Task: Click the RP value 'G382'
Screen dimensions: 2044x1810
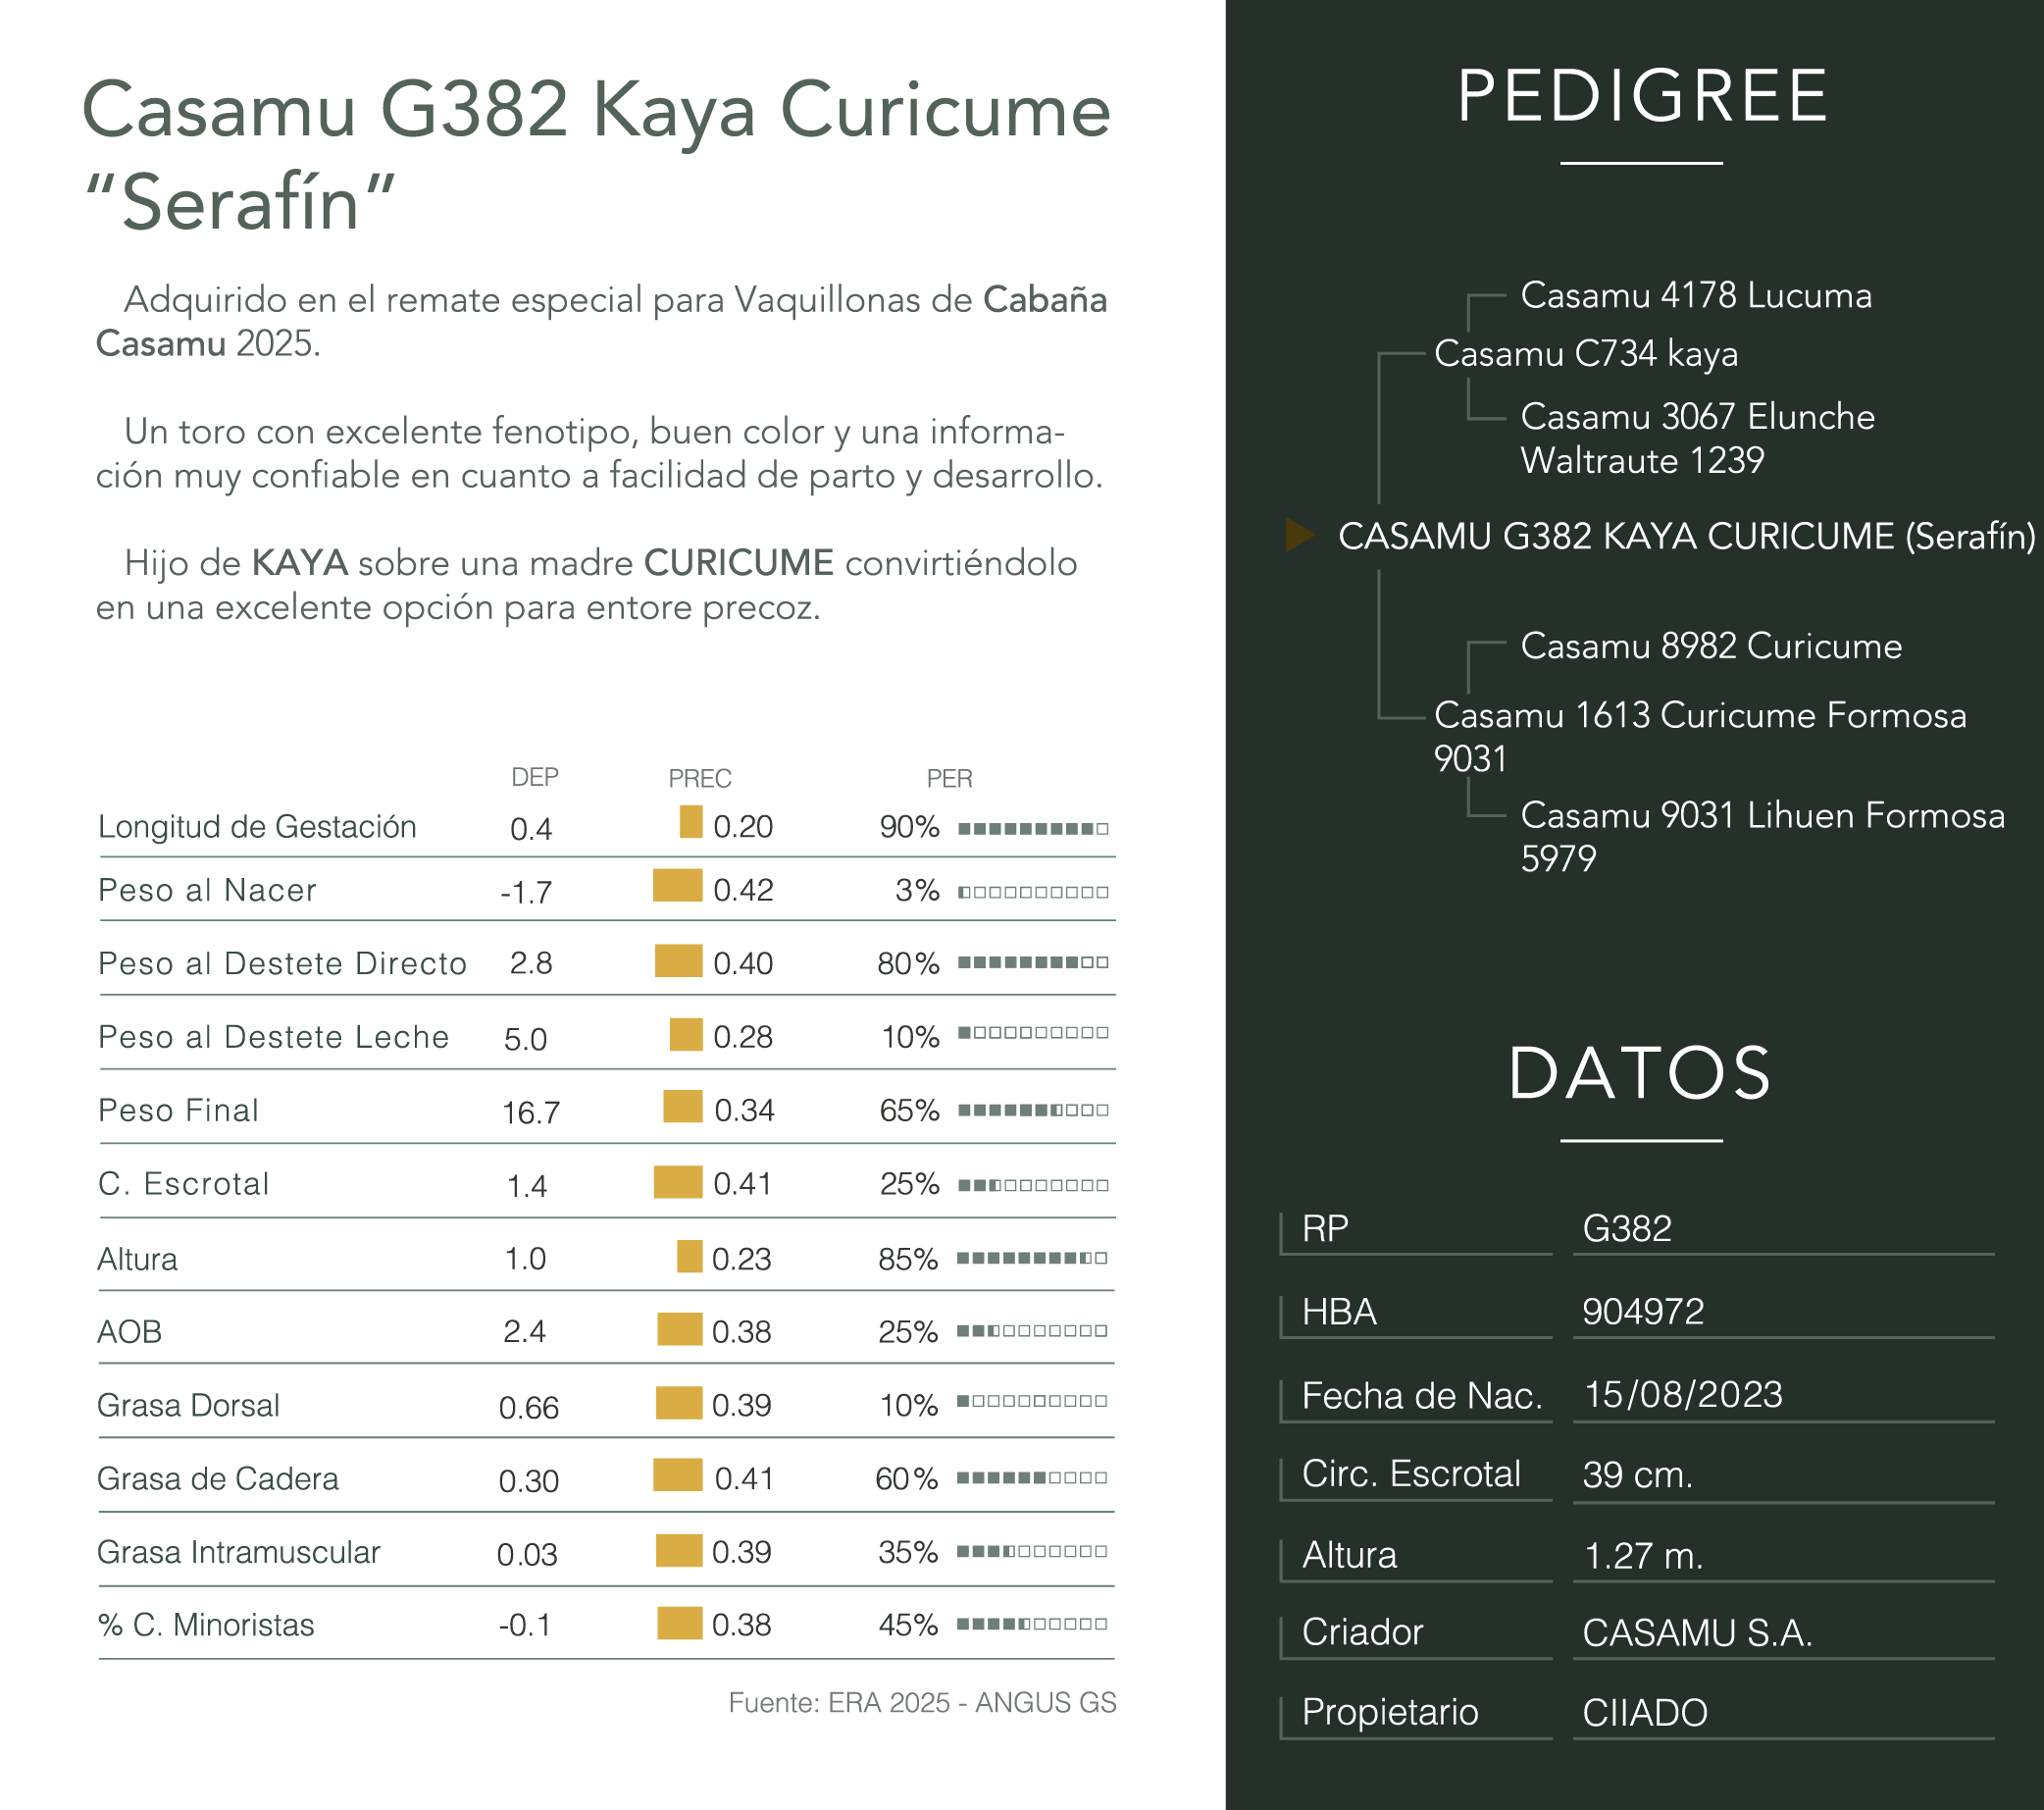Action: (1627, 1228)
